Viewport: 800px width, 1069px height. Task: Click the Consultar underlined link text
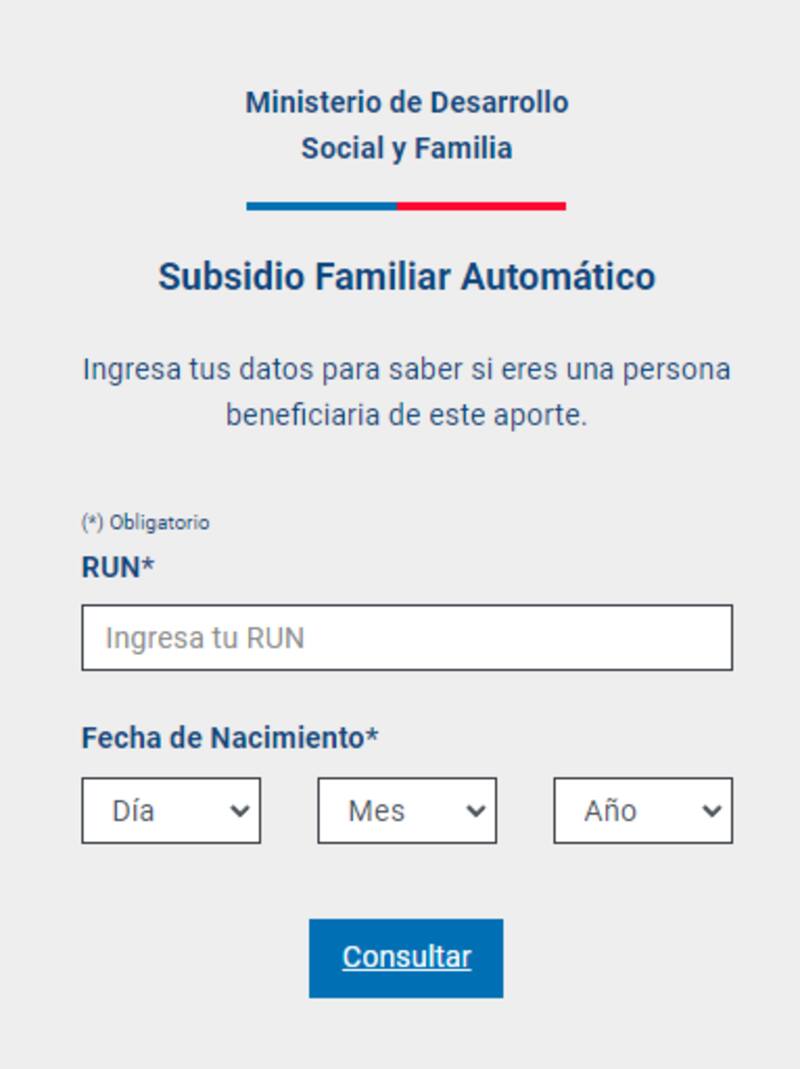pos(406,956)
